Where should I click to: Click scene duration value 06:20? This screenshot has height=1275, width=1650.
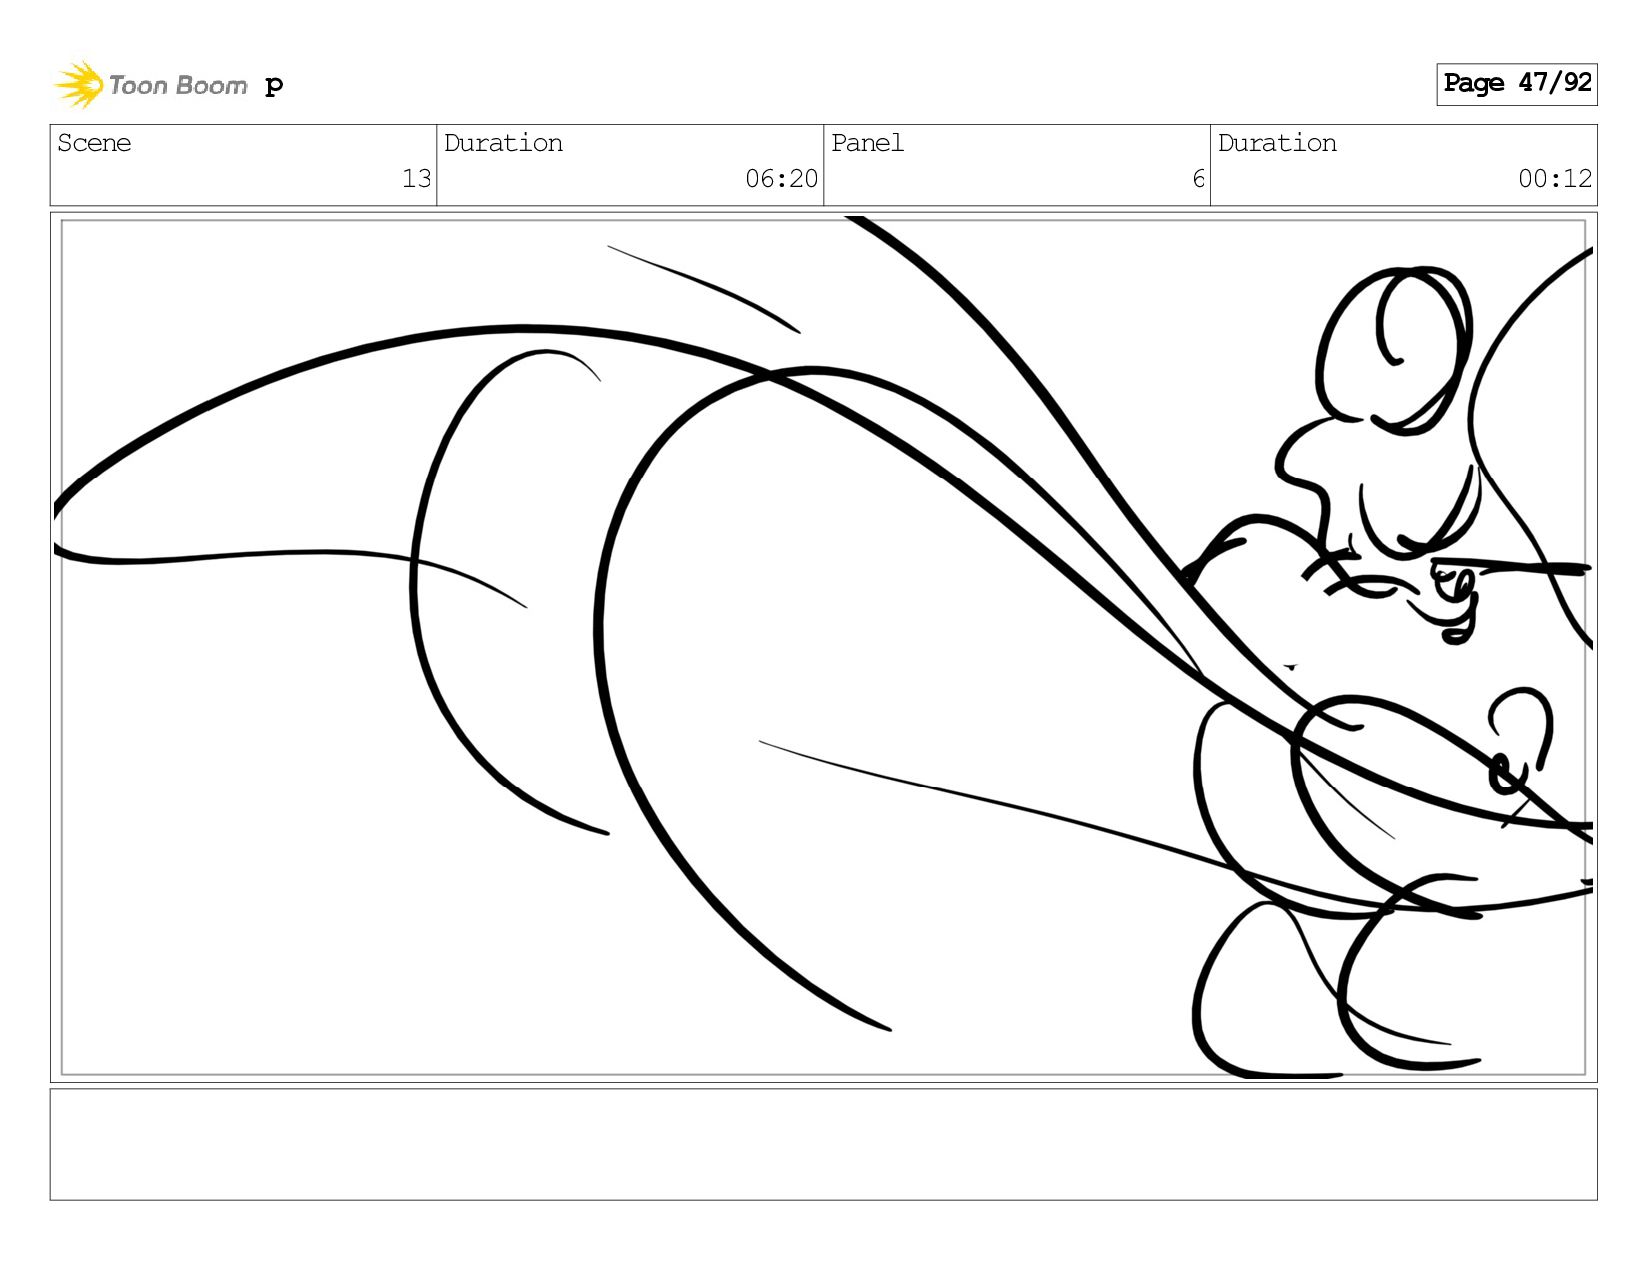781,179
